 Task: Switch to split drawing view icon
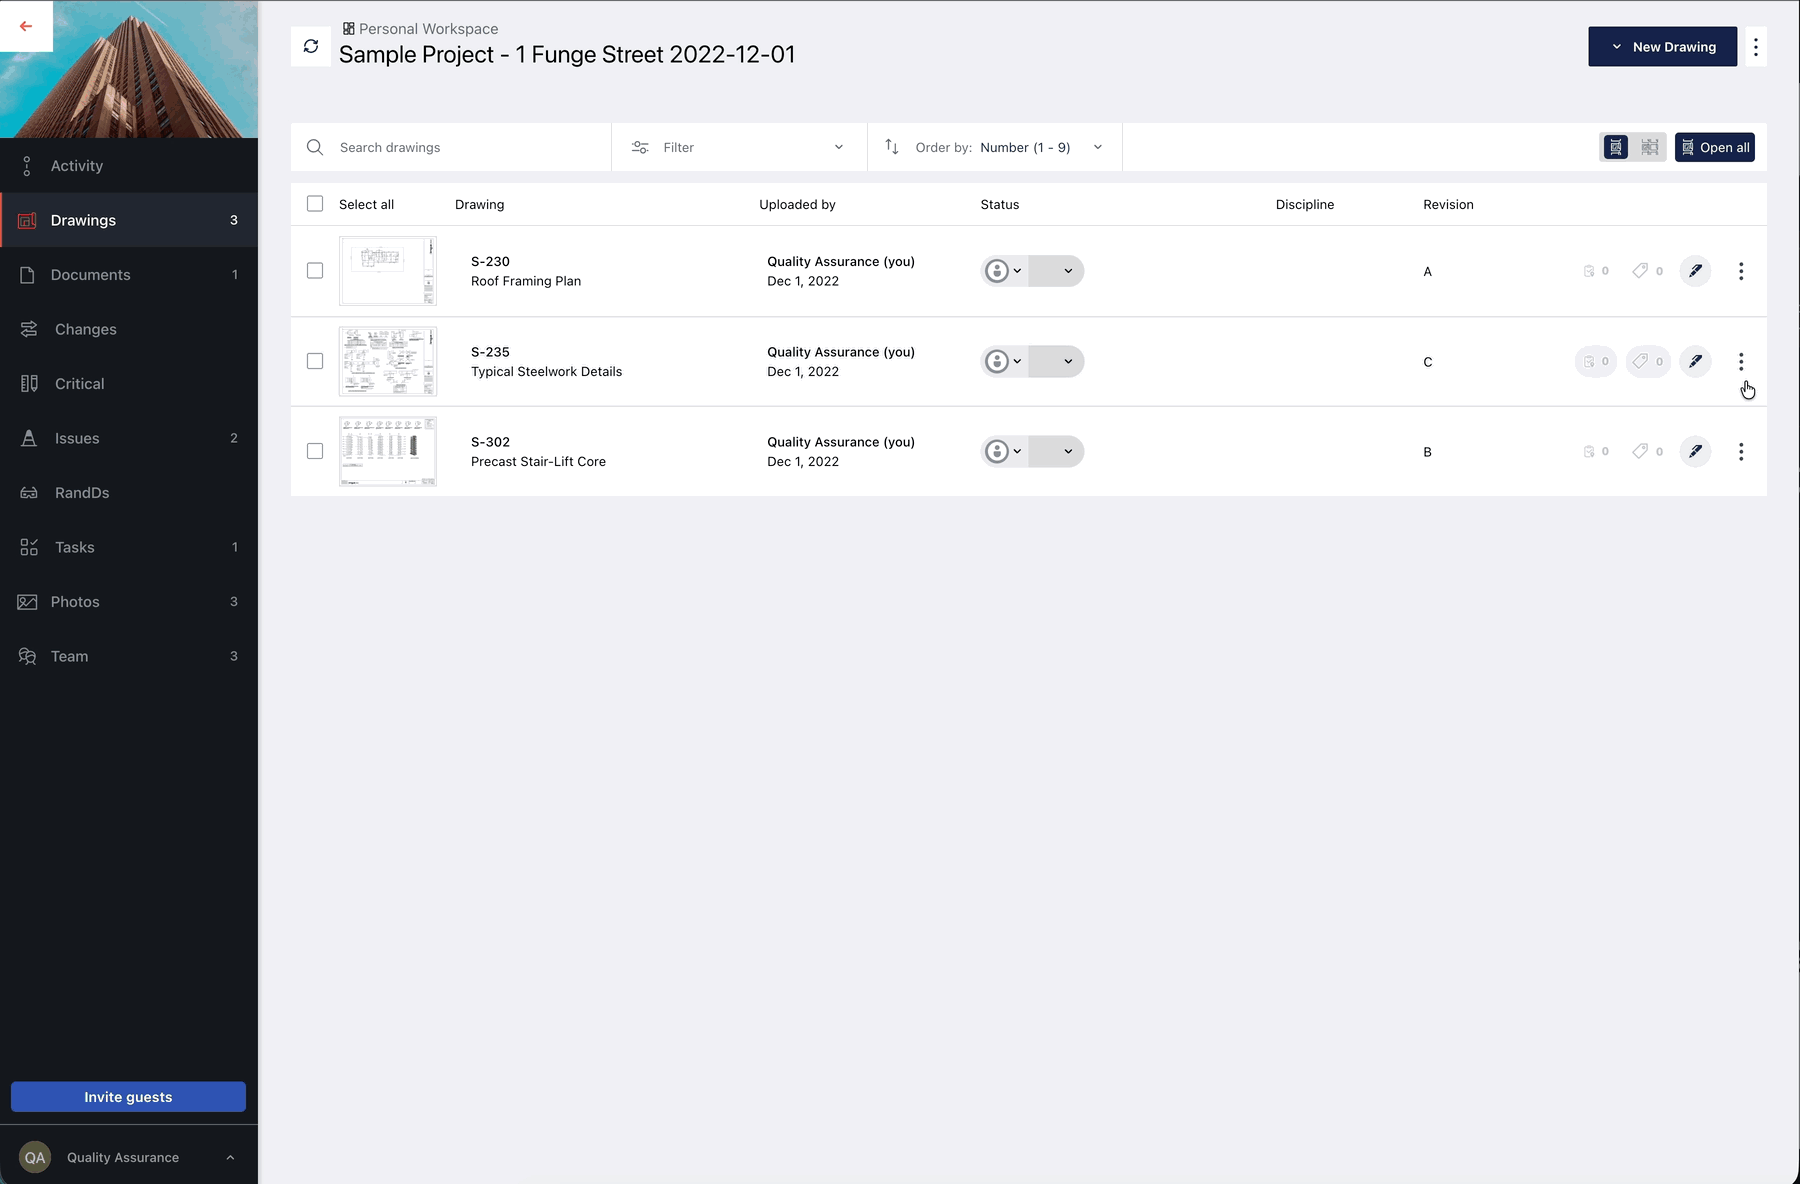[x=1650, y=147]
